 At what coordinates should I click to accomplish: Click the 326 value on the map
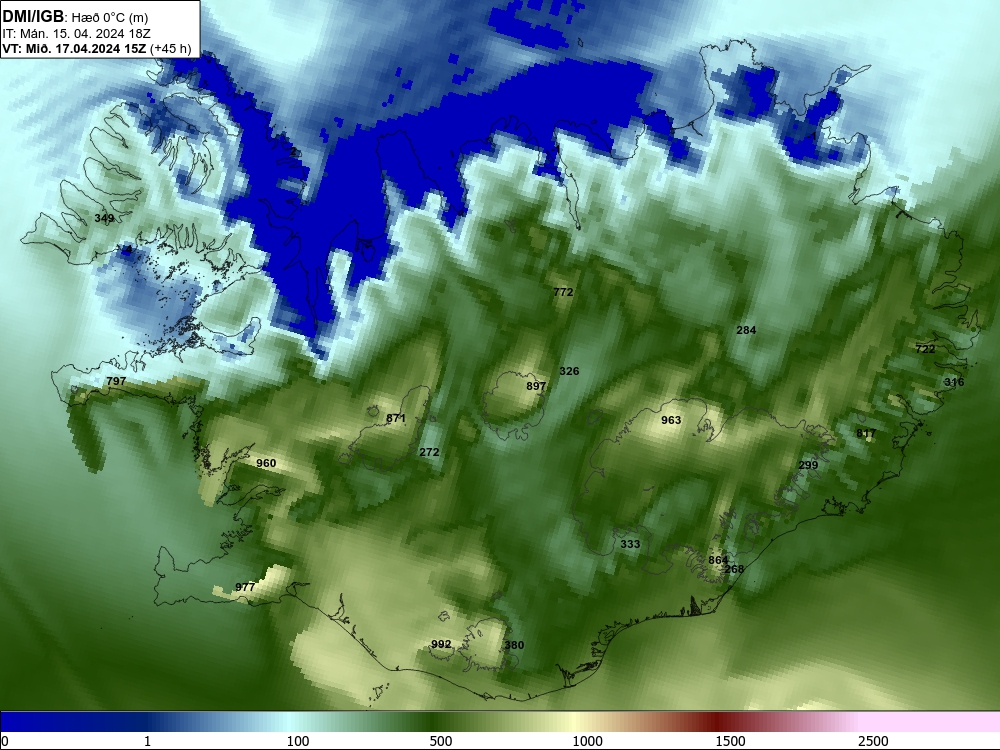tap(569, 371)
